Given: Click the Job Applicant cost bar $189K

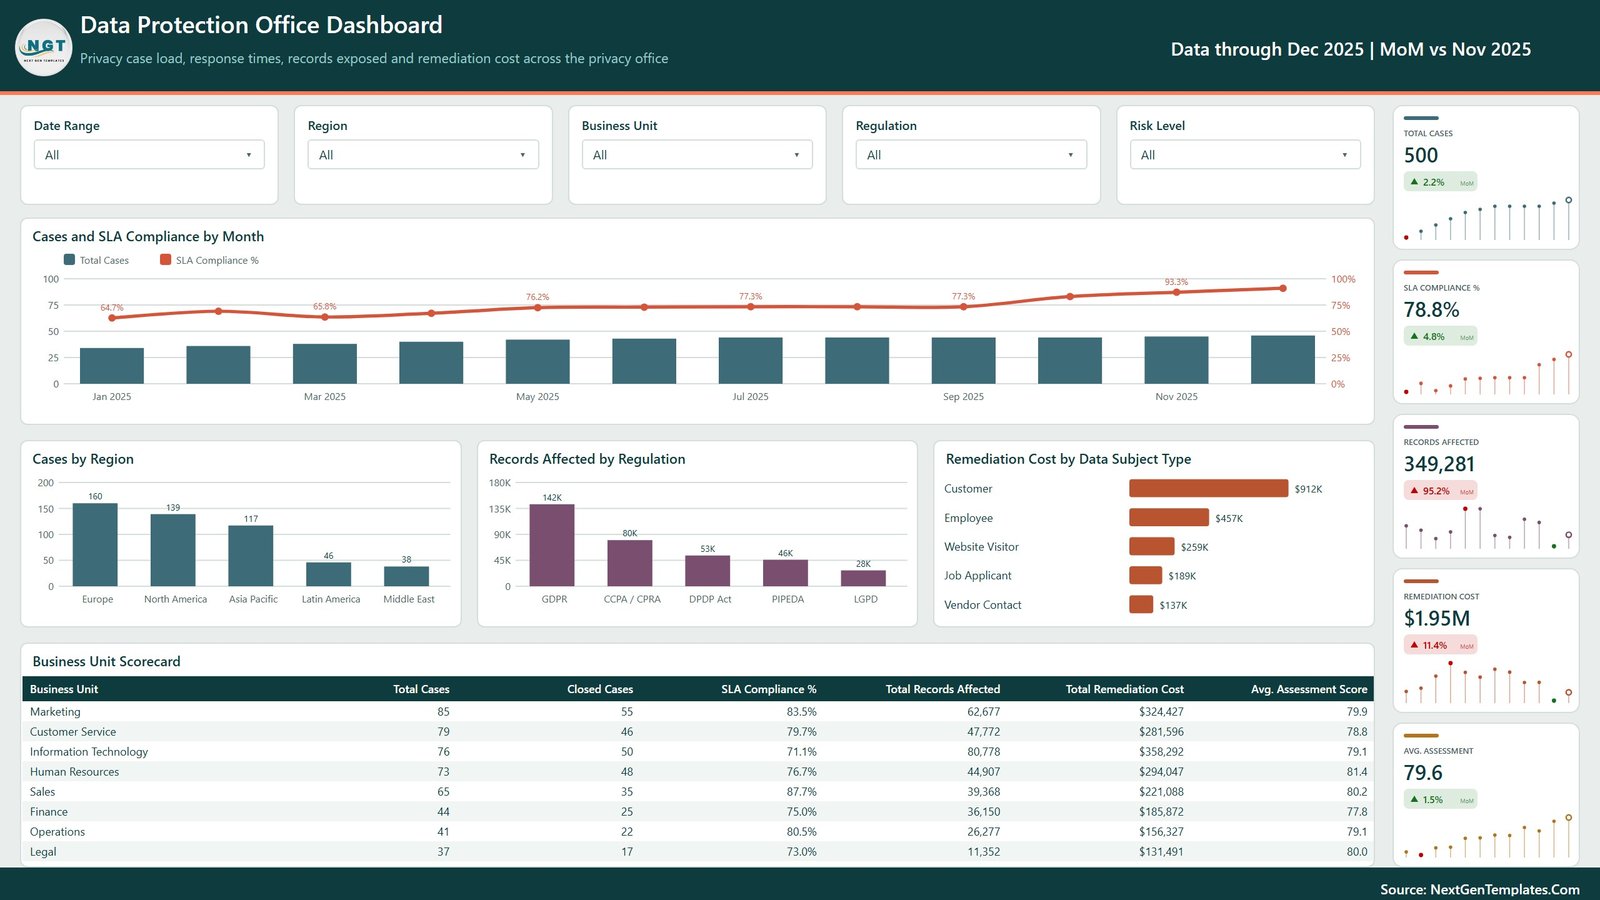Looking at the screenshot, I should [1146, 575].
